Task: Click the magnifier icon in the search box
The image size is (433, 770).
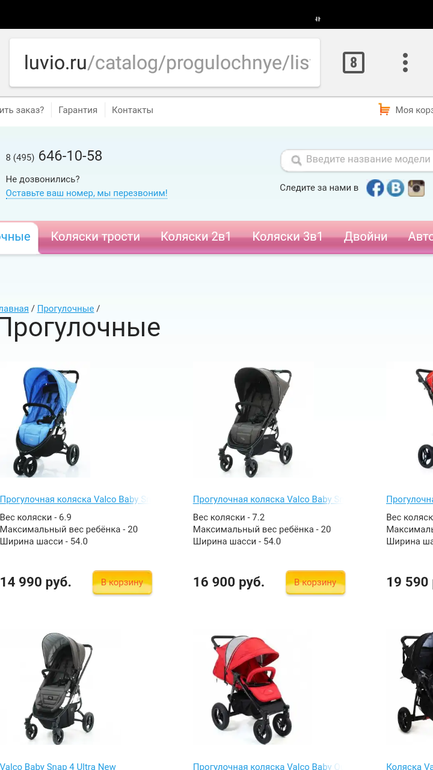Action: (x=296, y=160)
